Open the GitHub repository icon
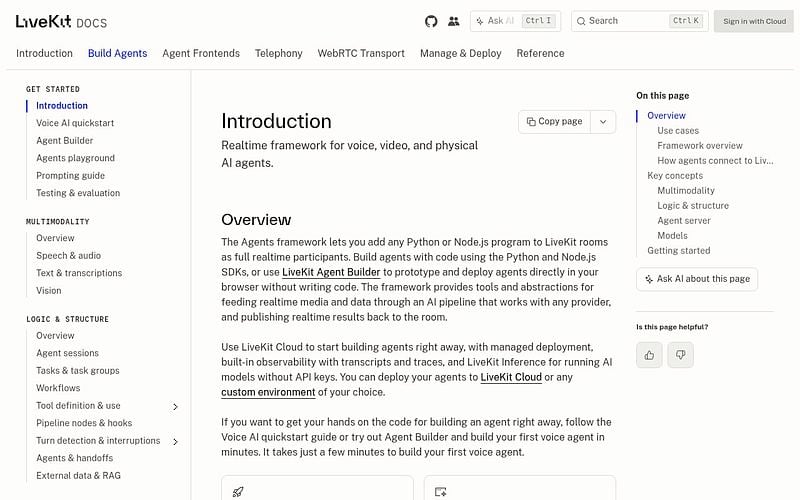Image resolution: width=800 pixels, height=500 pixels. click(431, 21)
